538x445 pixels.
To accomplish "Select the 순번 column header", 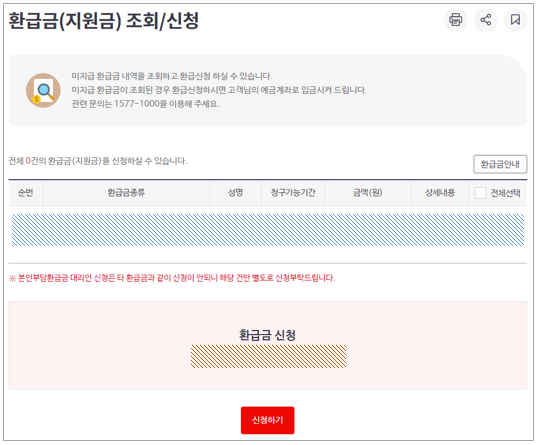I will point(25,193).
